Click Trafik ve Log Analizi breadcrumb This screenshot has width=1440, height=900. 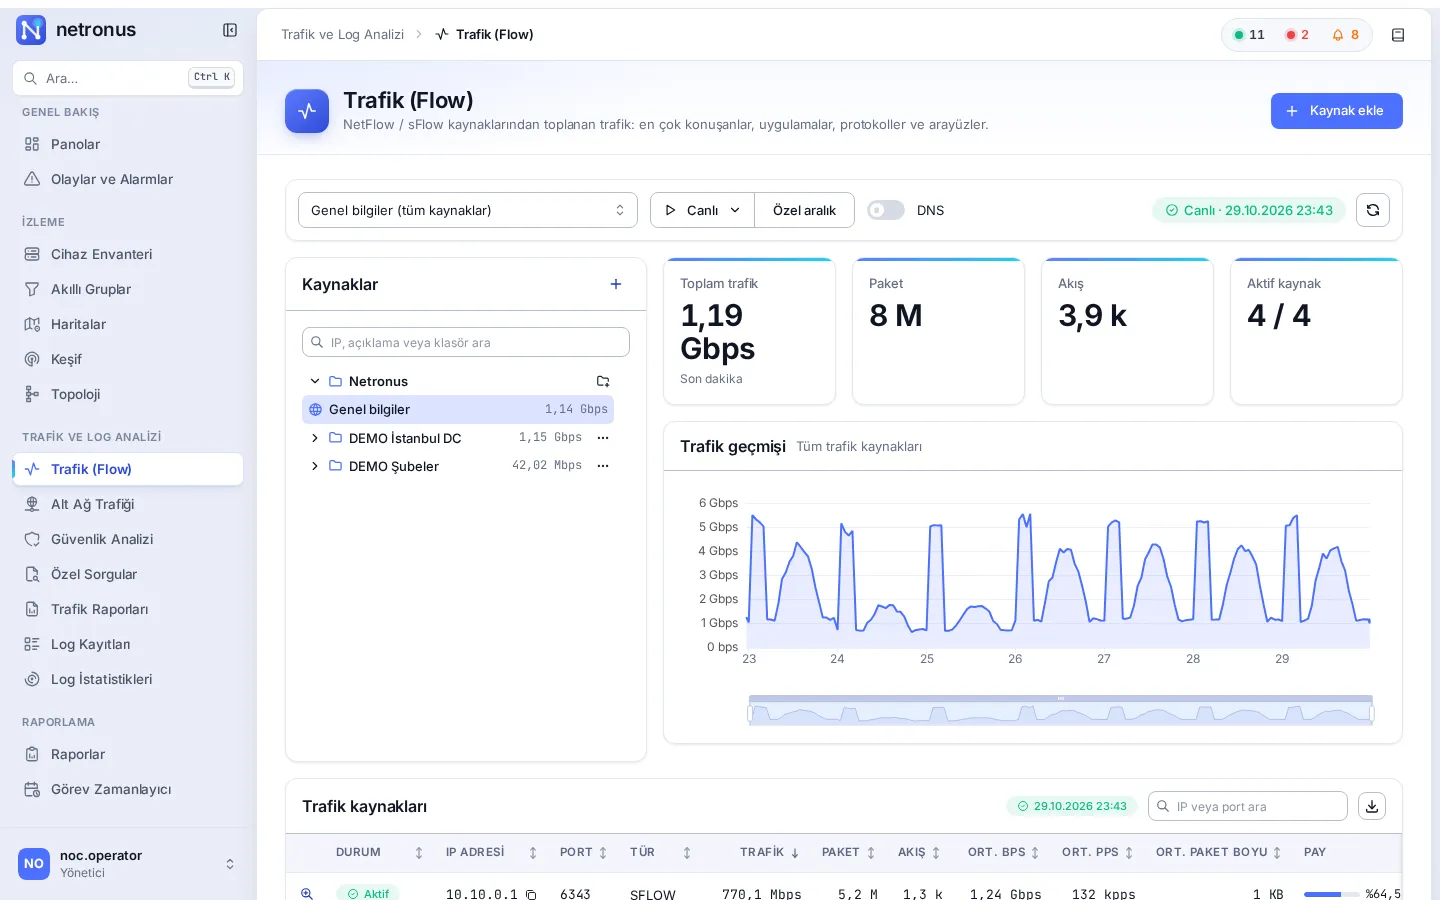click(x=342, y=34)
